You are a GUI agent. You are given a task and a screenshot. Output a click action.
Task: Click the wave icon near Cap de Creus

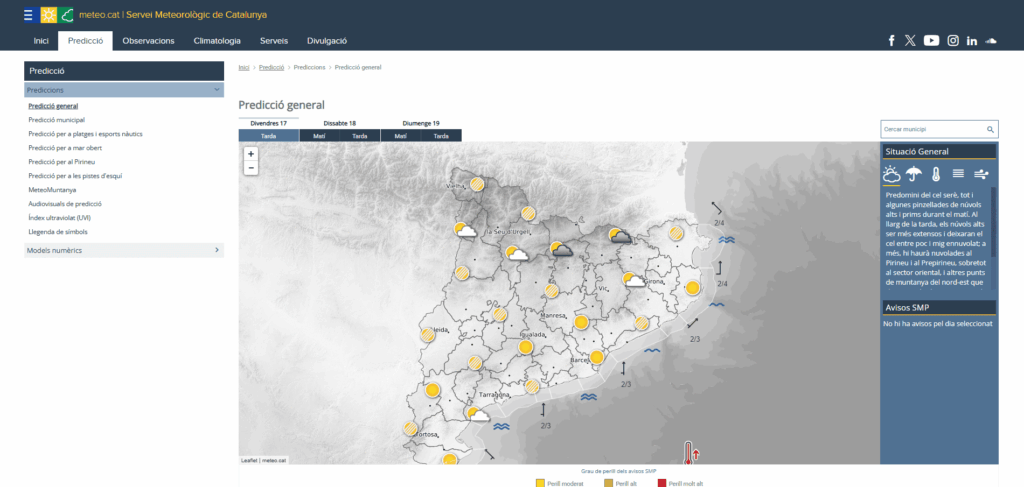click(x=727, y=240)
